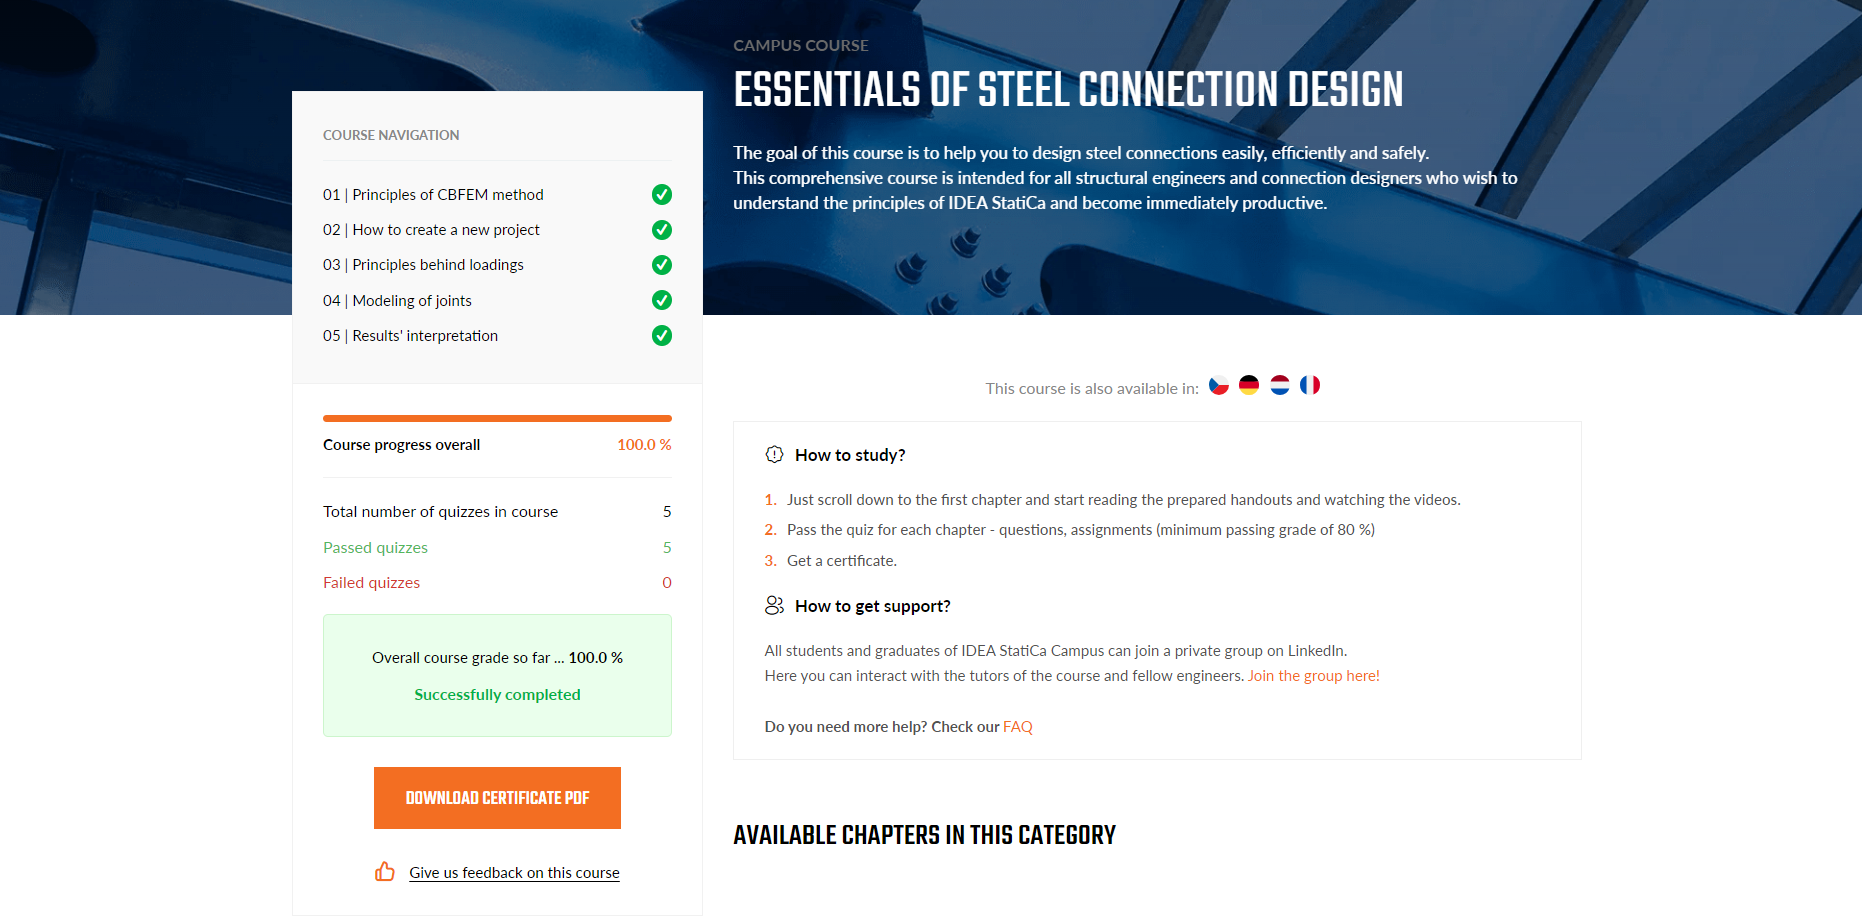Choose the French flag language icon
Image resolution: width=1862 pixels, height=922 pixels.
pyautogui.click(x=1310, y=385)
